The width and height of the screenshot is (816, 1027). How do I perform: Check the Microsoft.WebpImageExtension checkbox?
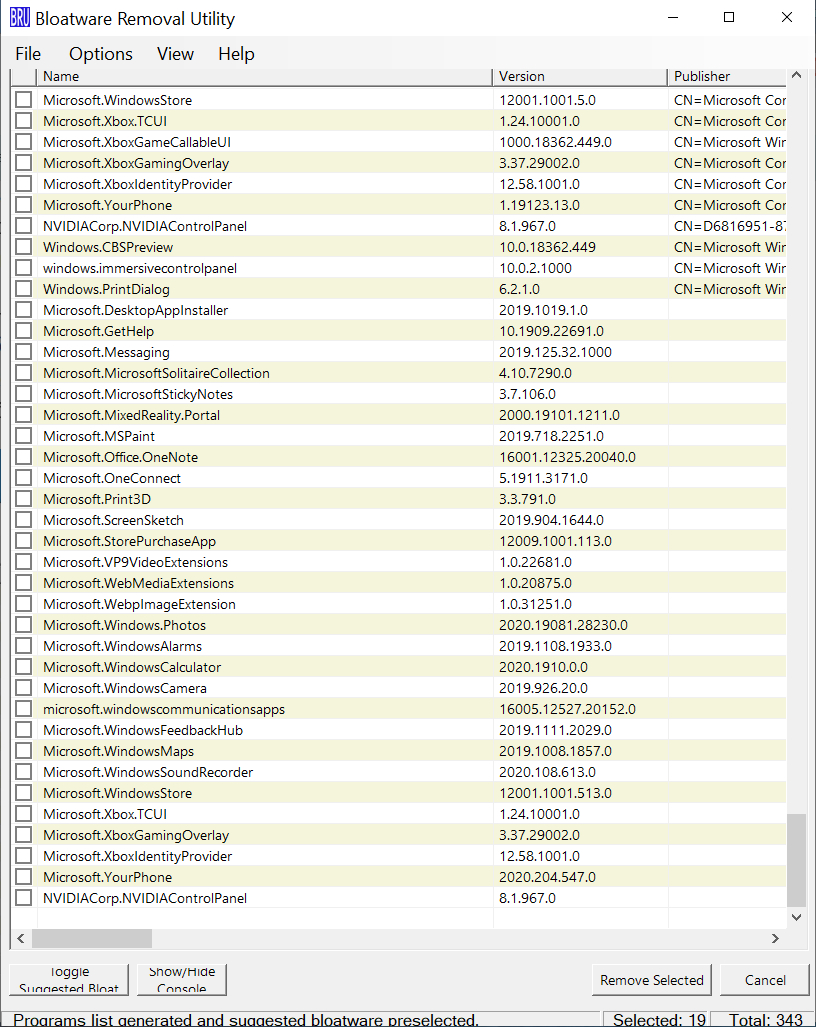click(x=24, y=603)
